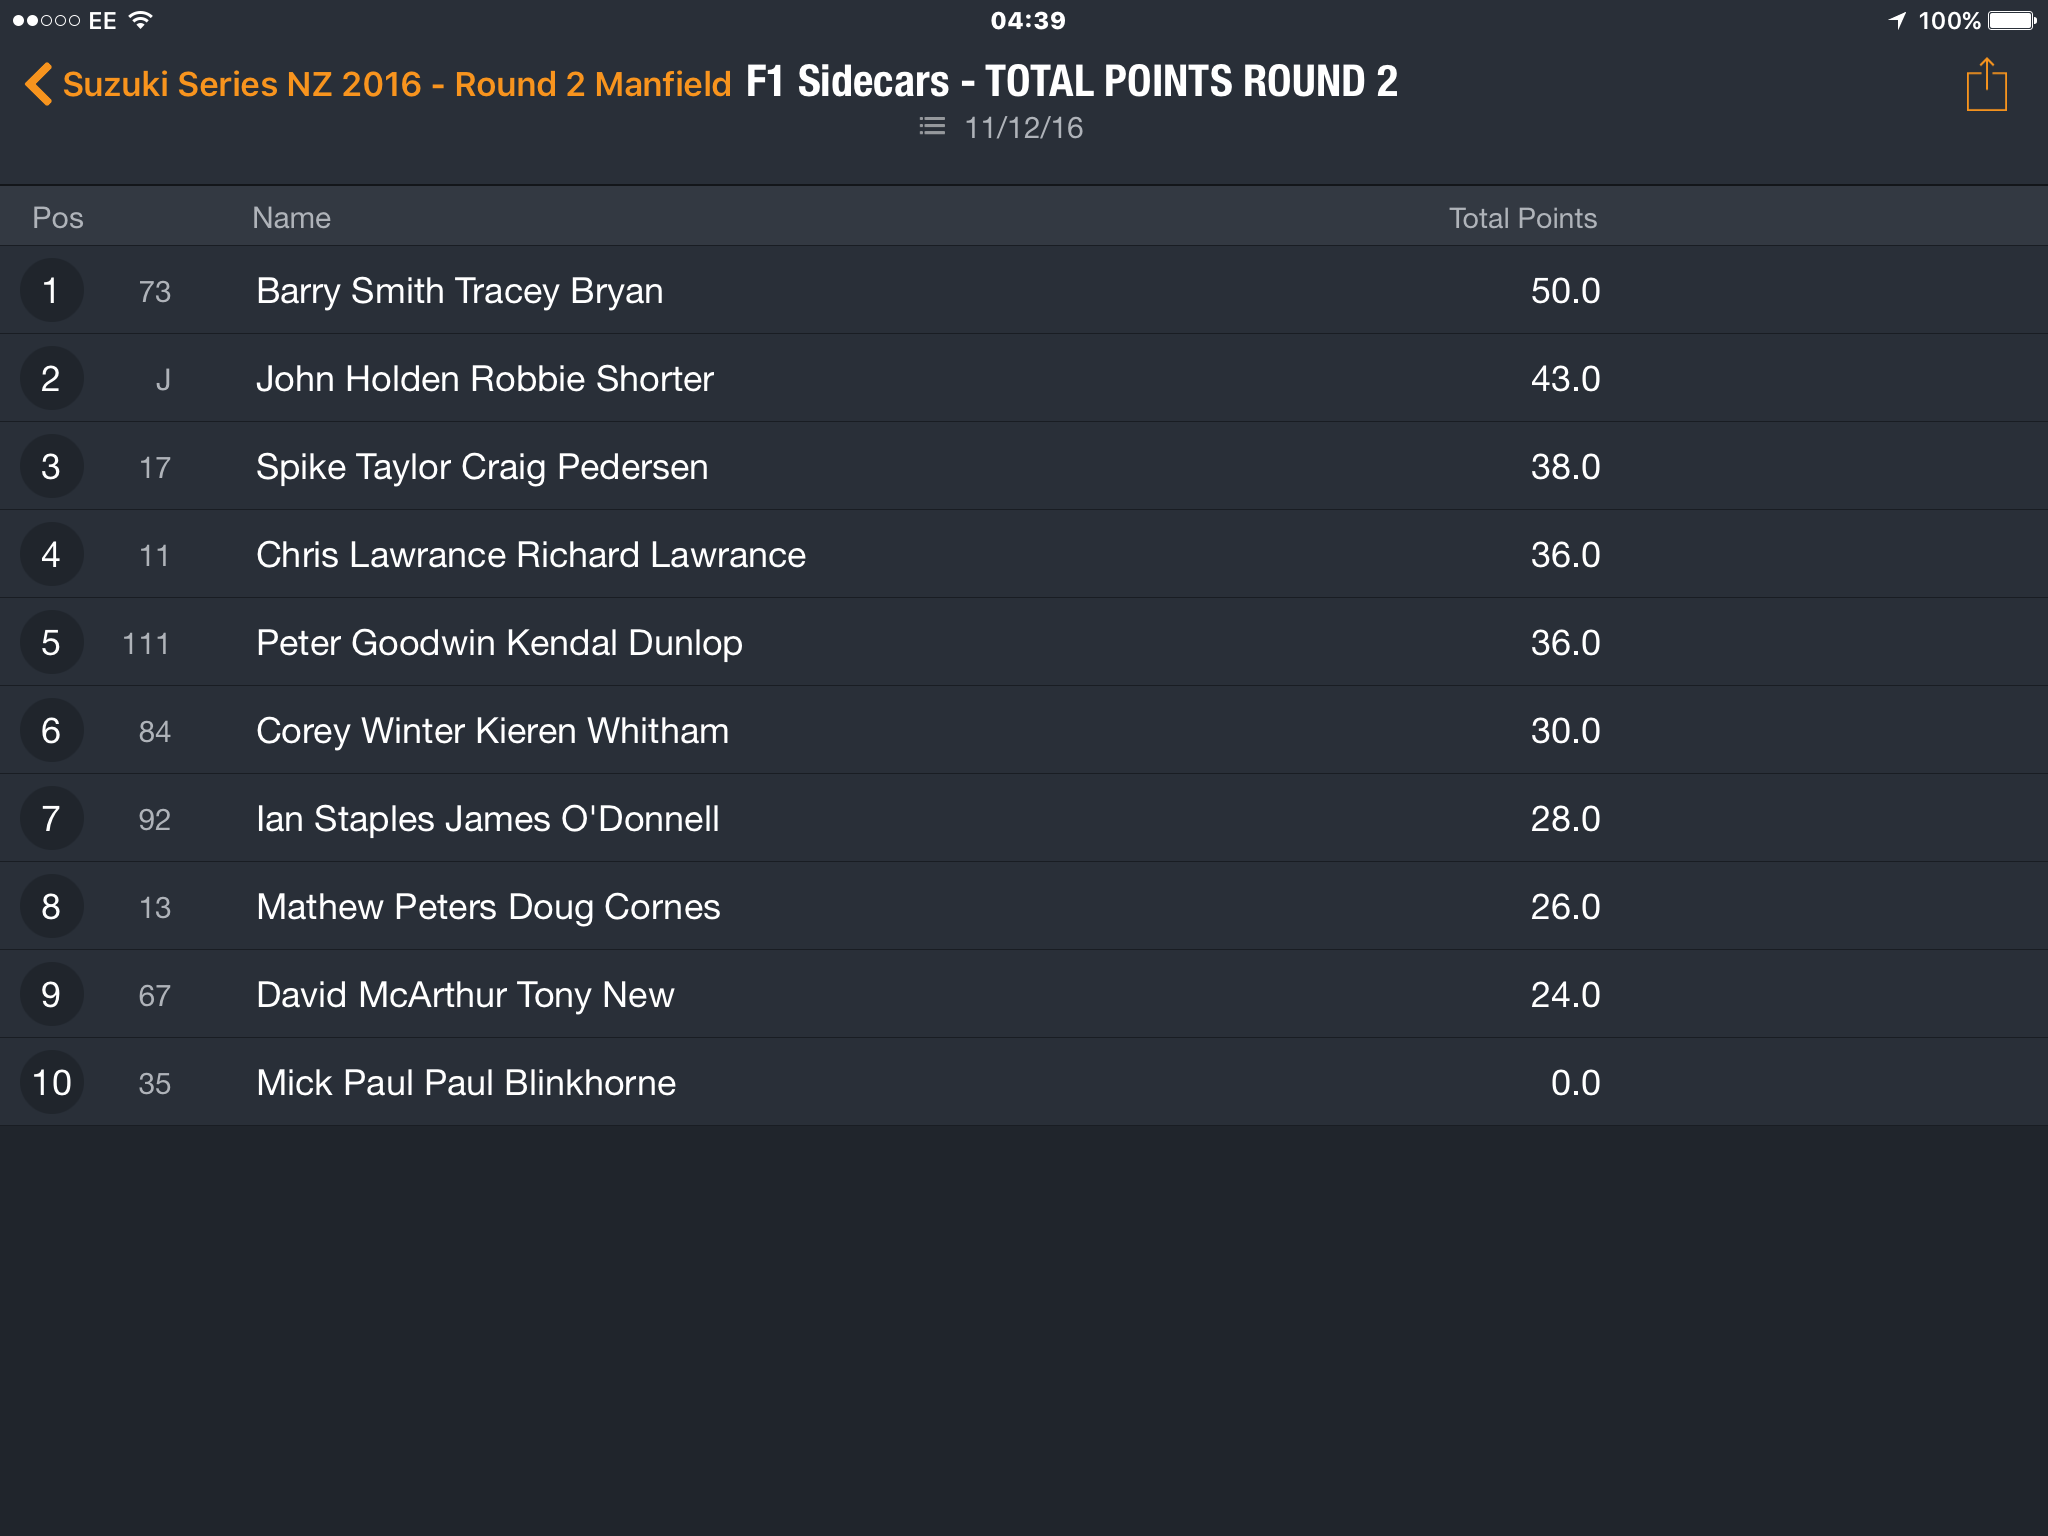
Task: Select Mick Paul Paul Blinkhorne row
Action: pyautogui.click(x=1024, y=1082)
